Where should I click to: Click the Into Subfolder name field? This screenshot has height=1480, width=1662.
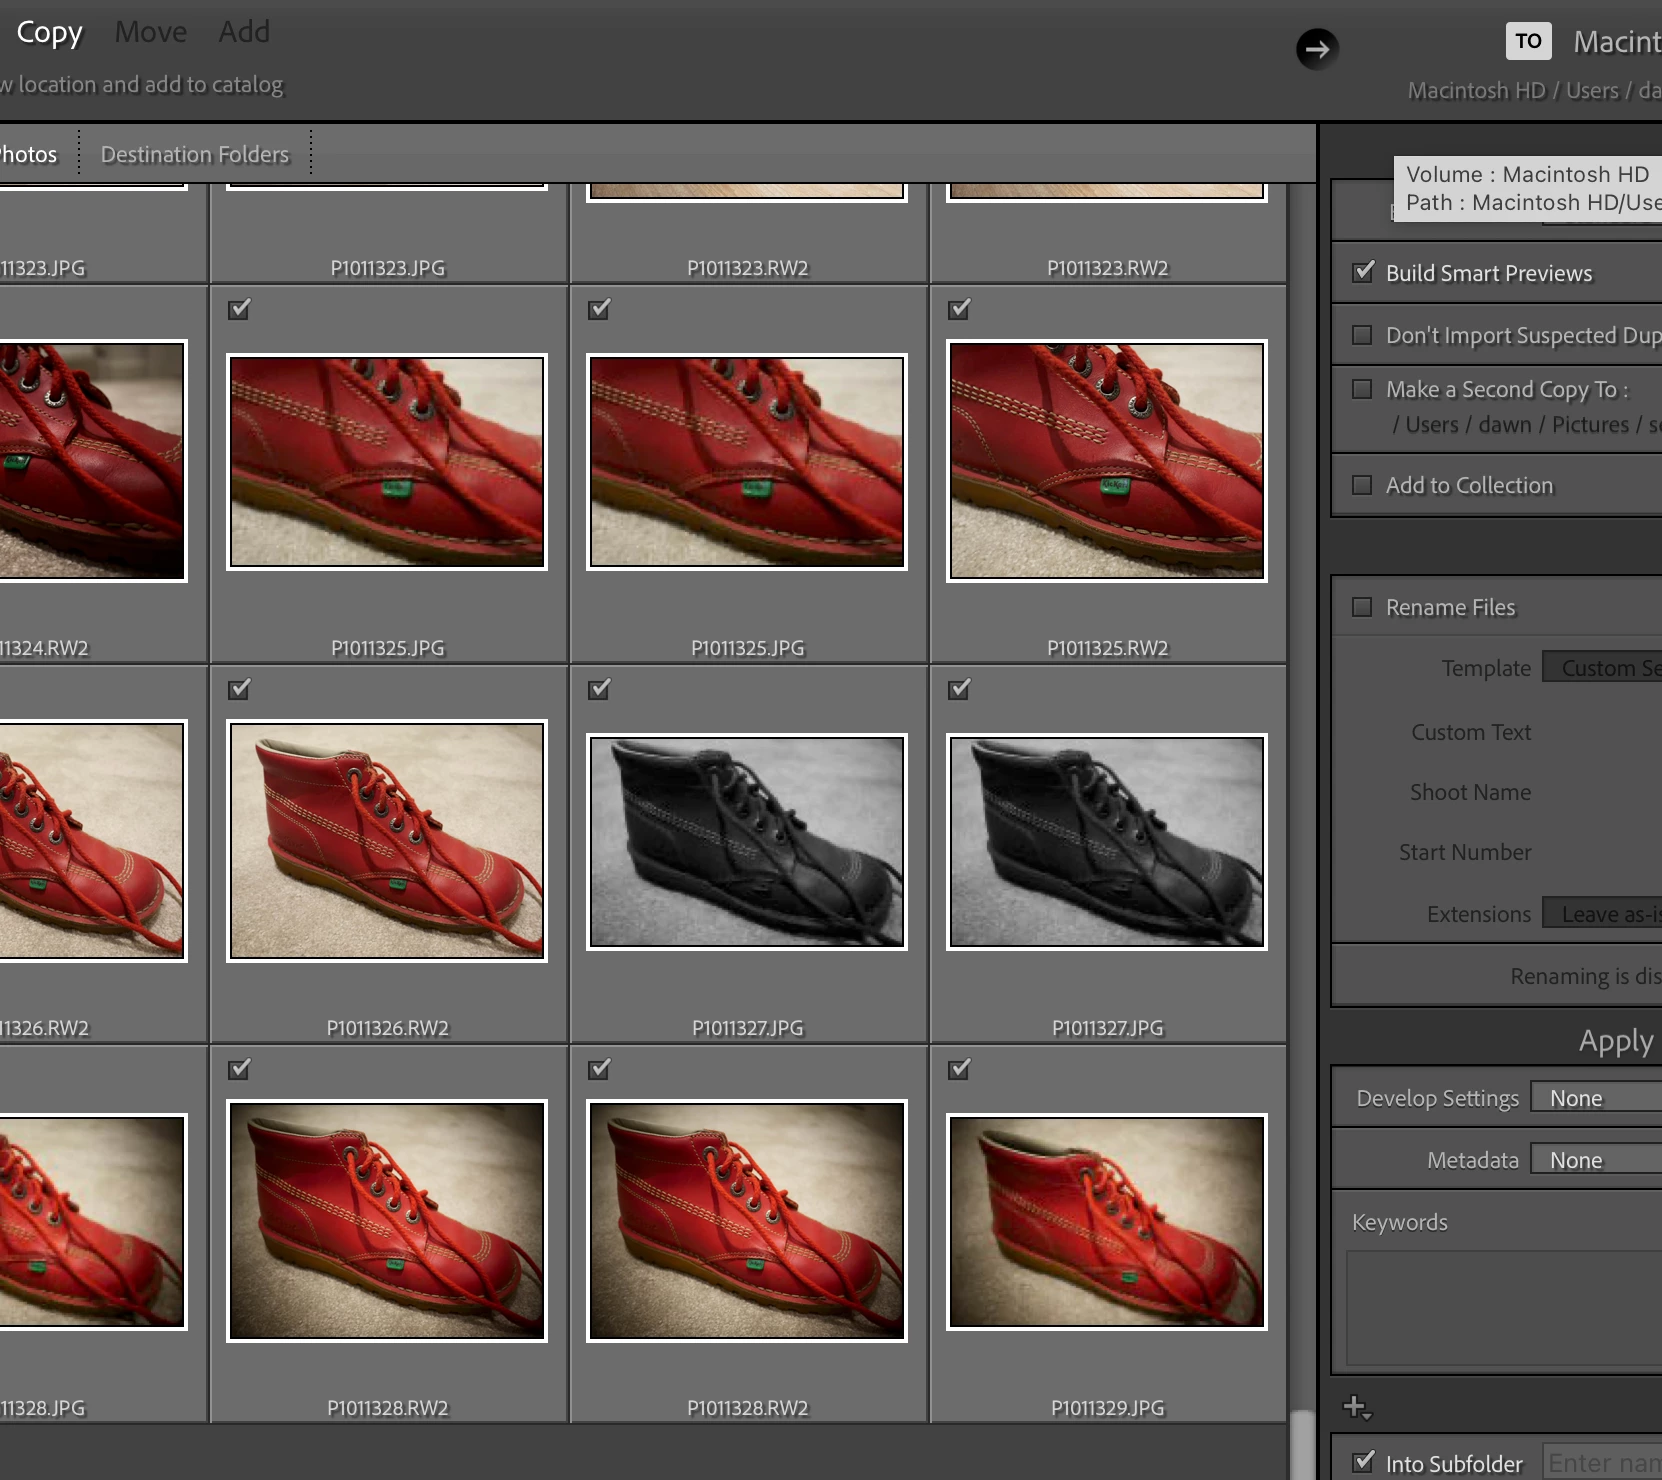click(1602, 1463)
